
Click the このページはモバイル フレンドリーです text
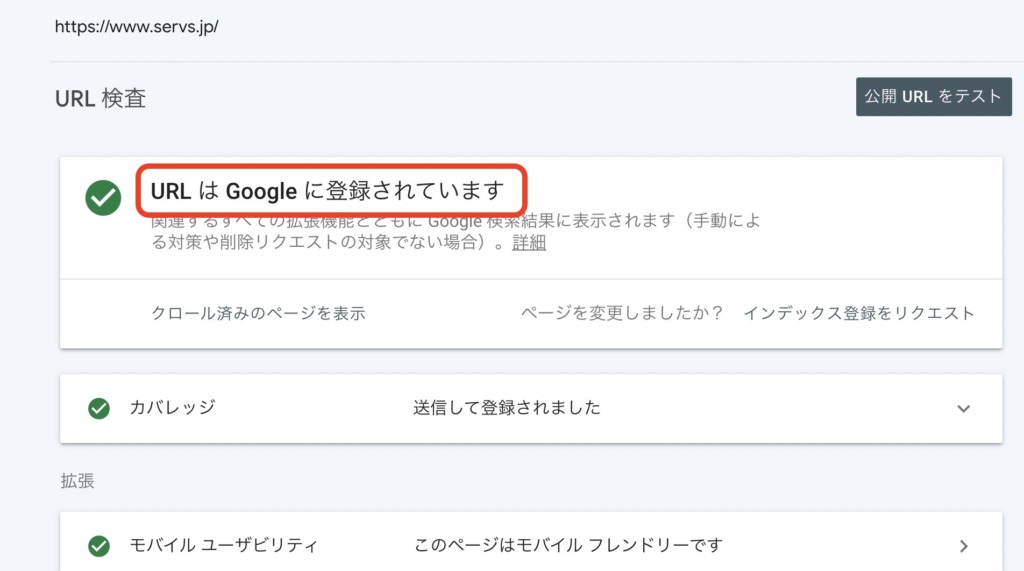point(568,545)
